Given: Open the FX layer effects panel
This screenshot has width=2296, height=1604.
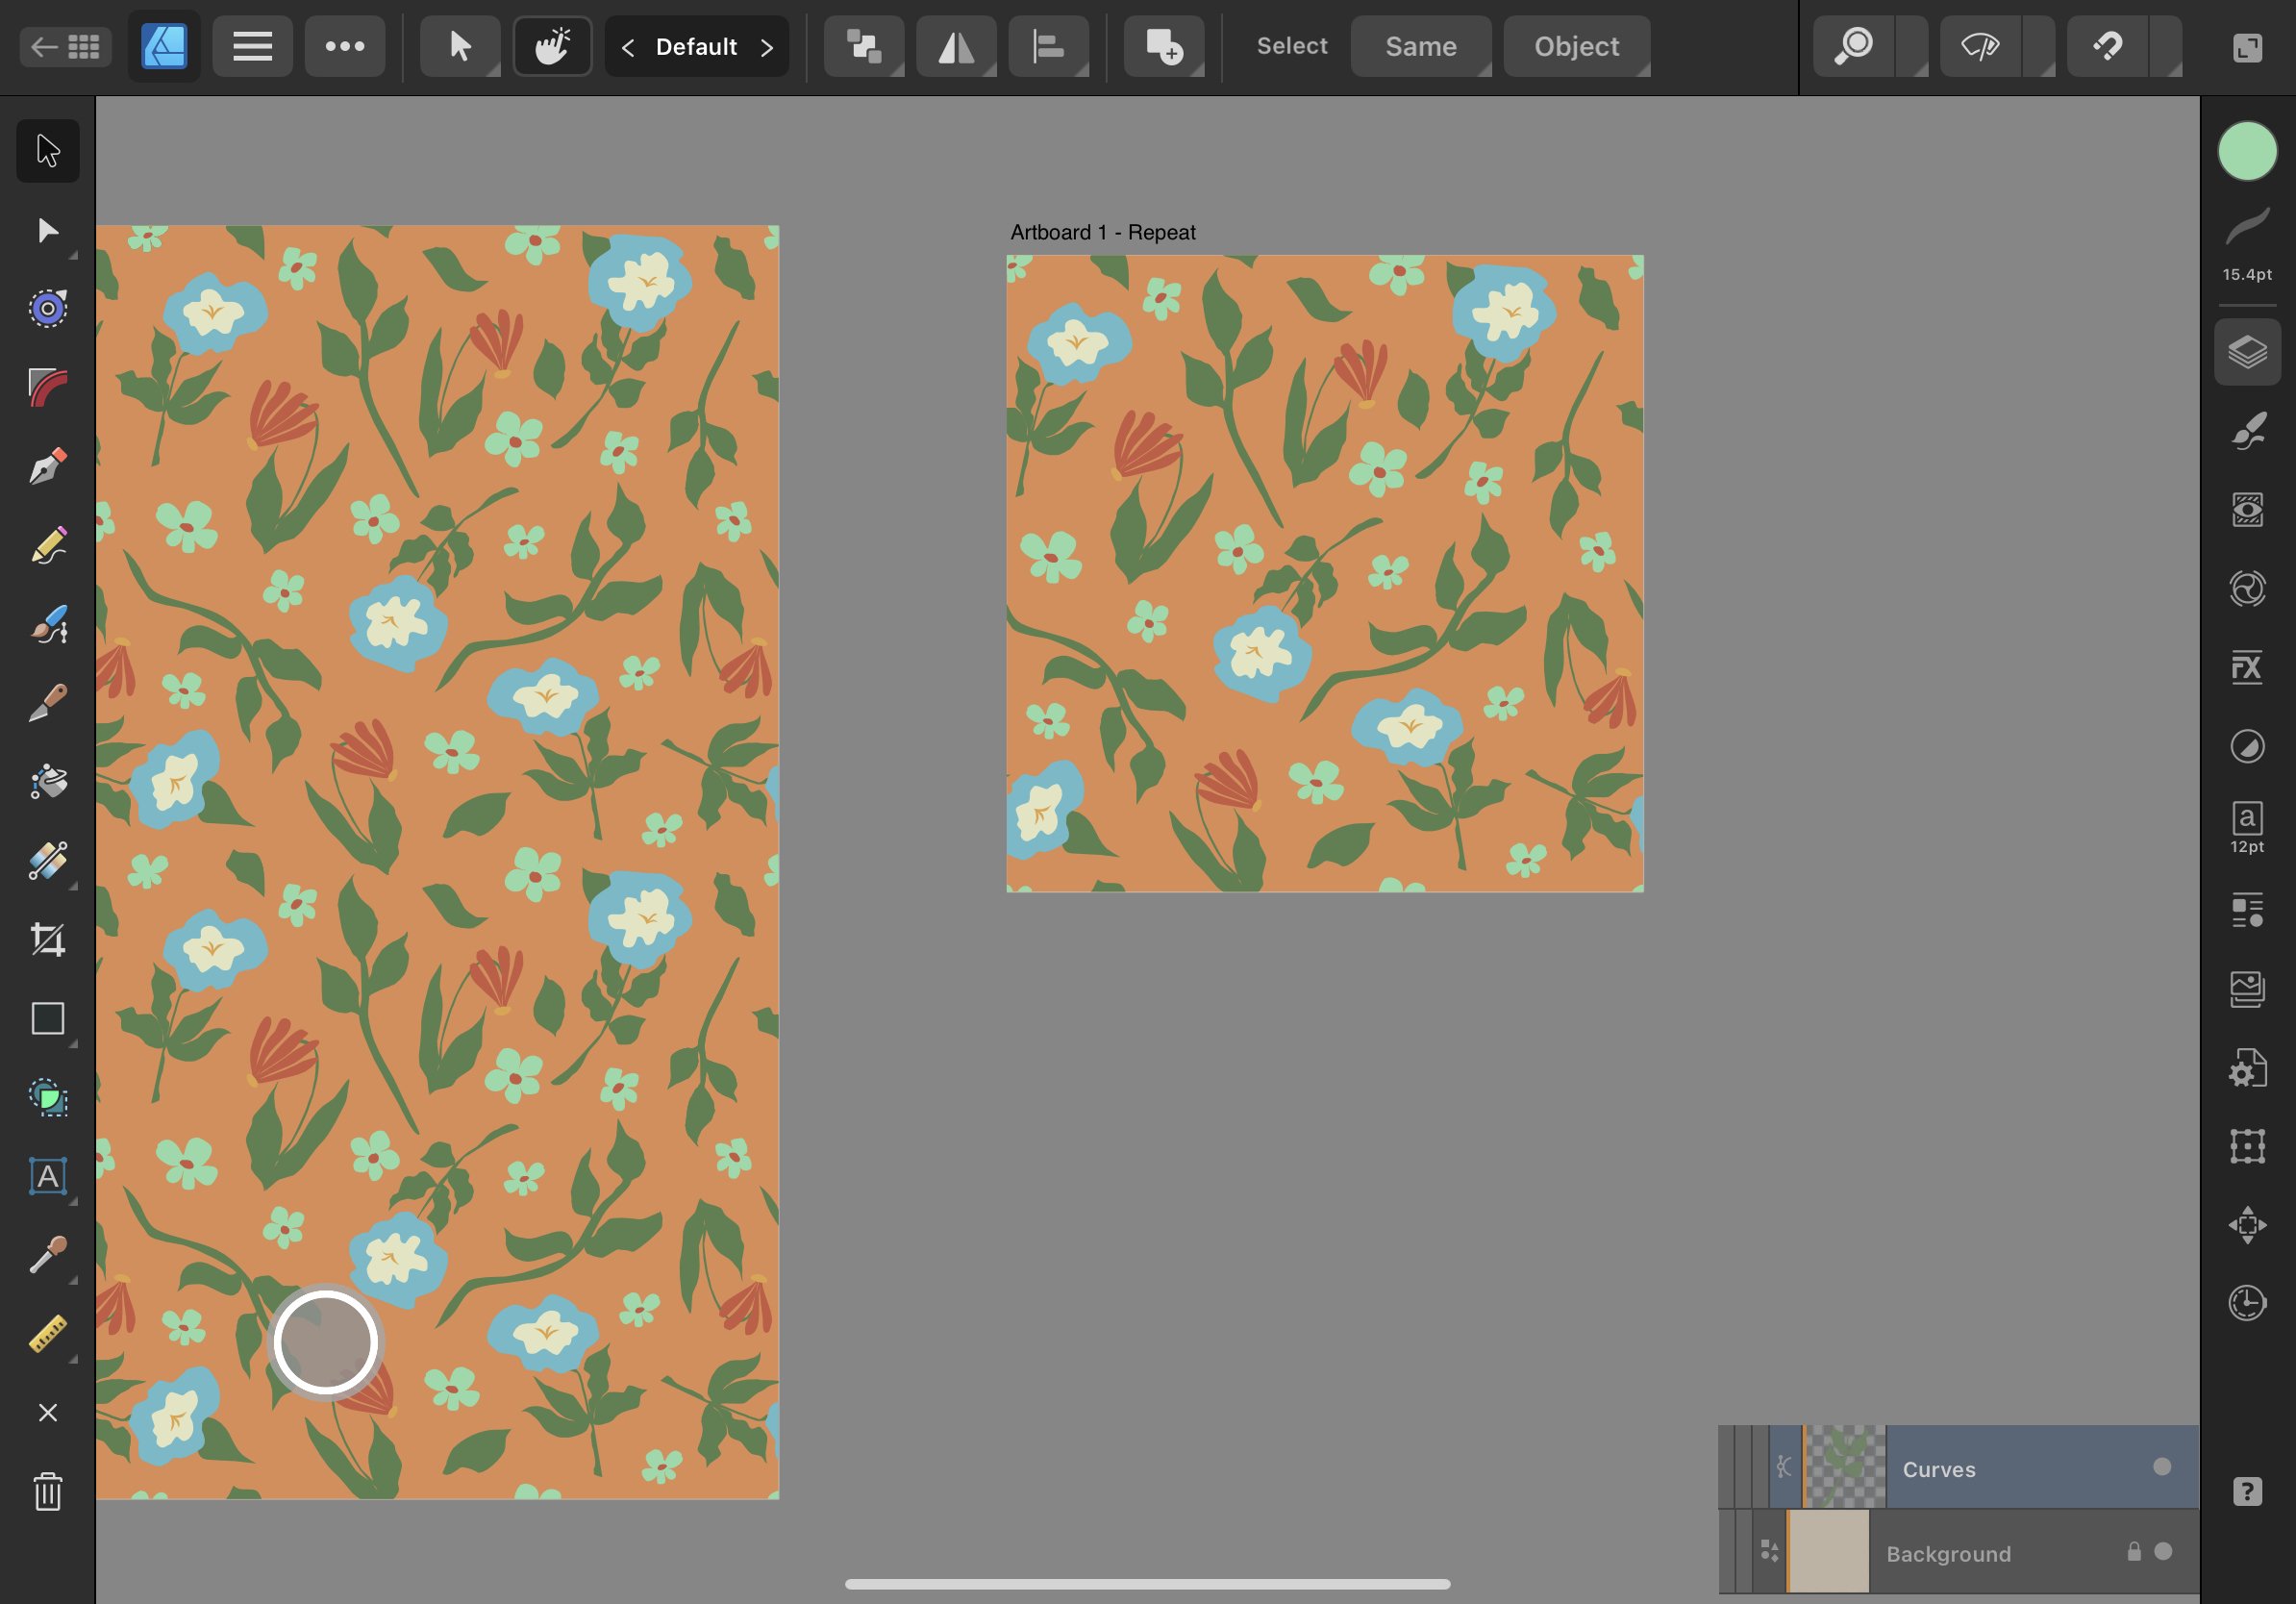Looking at the screenshot, I should [2246, 667].
